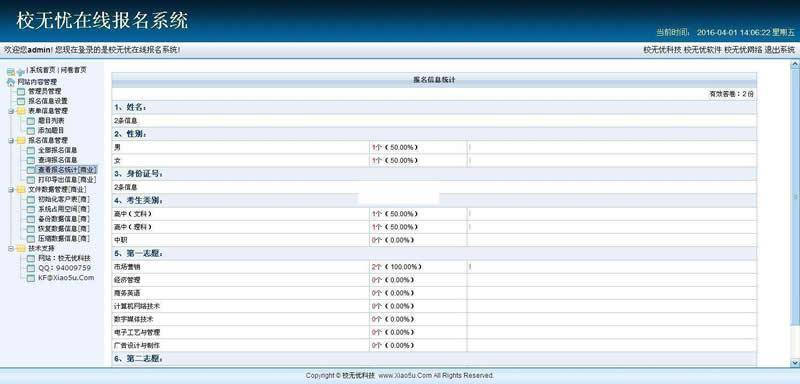The height and width of the screenshot is (384, 800).
Task: Click the 网站内容管理 root tree label
Action: point(37,82)
